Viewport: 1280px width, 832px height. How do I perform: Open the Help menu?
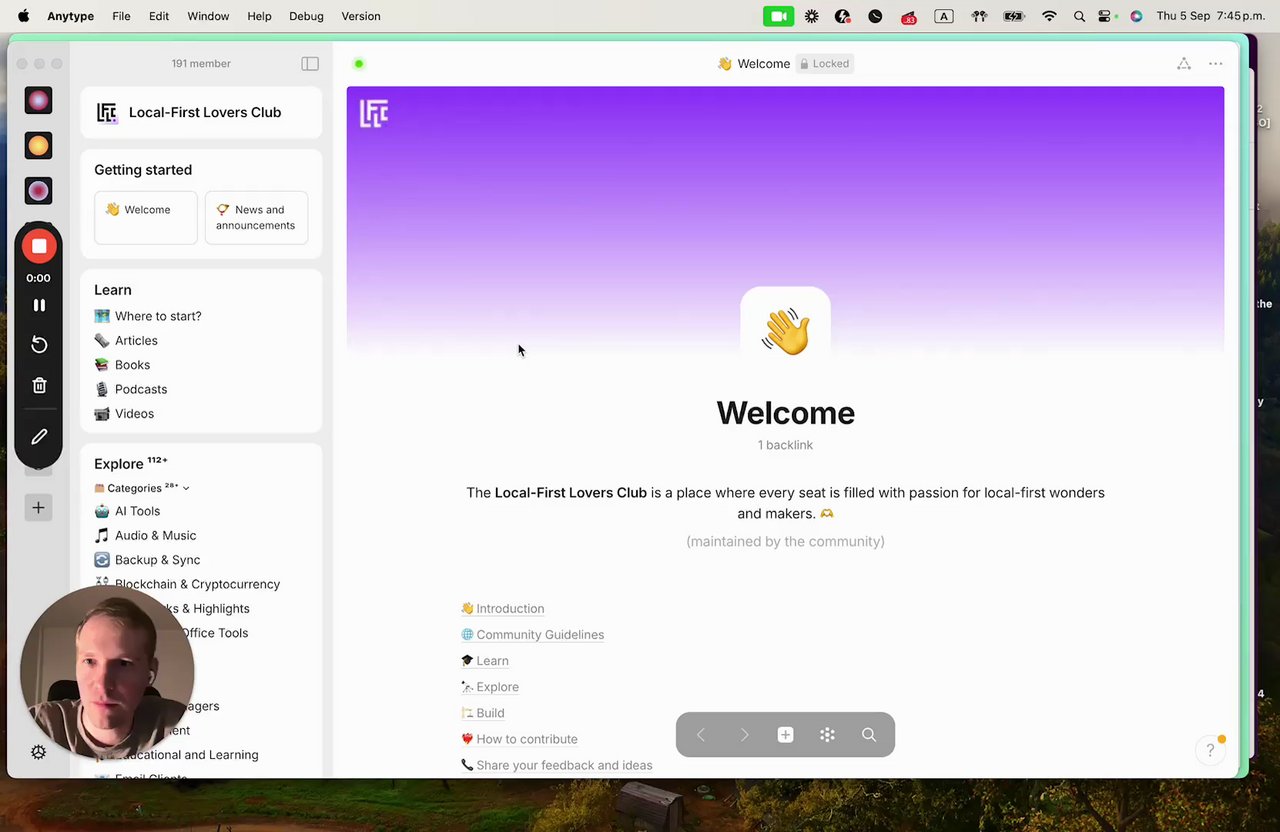point(259,16)
